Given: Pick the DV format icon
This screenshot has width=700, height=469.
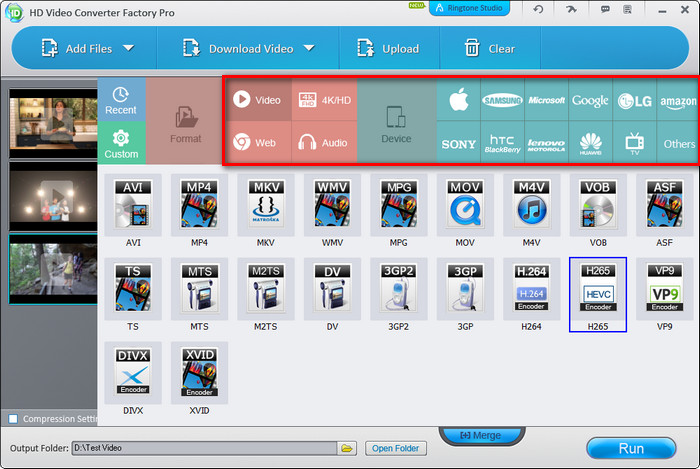Looking at the screenshot, I should click(x=332, y=289).
